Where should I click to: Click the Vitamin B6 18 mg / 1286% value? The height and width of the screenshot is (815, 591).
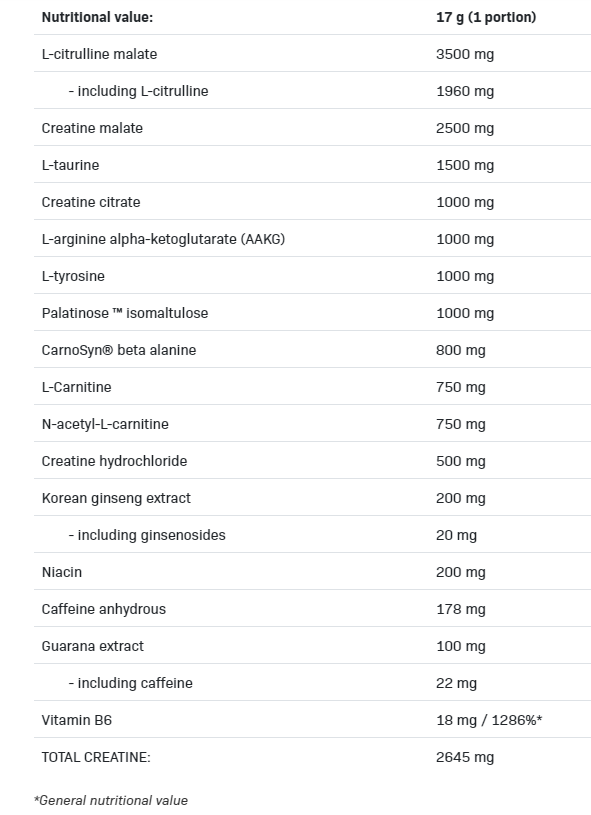[x=489, y=720]
